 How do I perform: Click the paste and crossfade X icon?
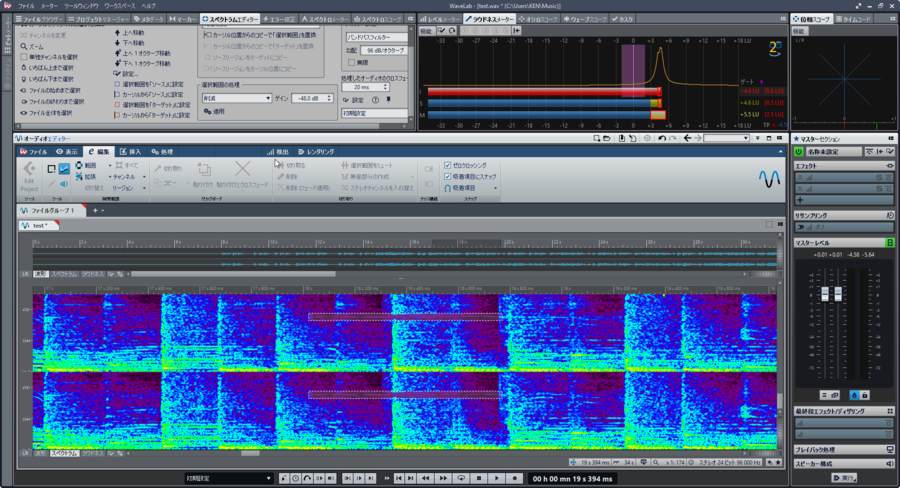point(242,170)
